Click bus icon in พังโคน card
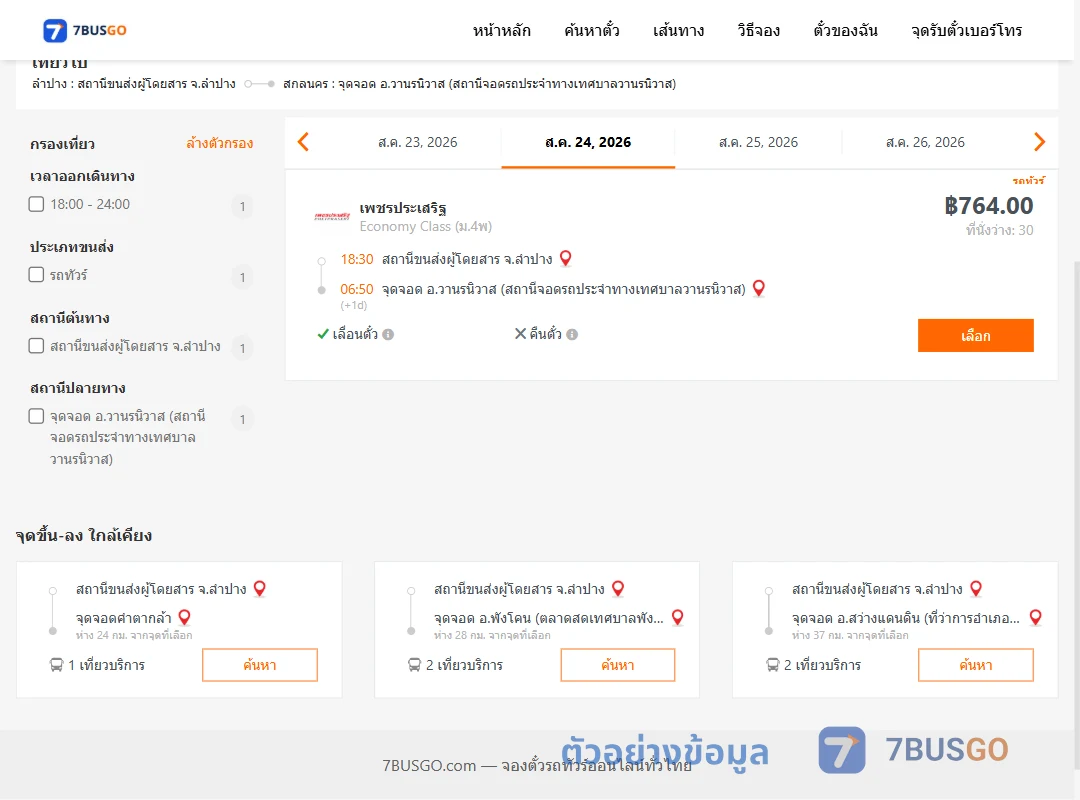This screenshot has height=800, width=1080. pyautogui.click(x=414, y=665)
